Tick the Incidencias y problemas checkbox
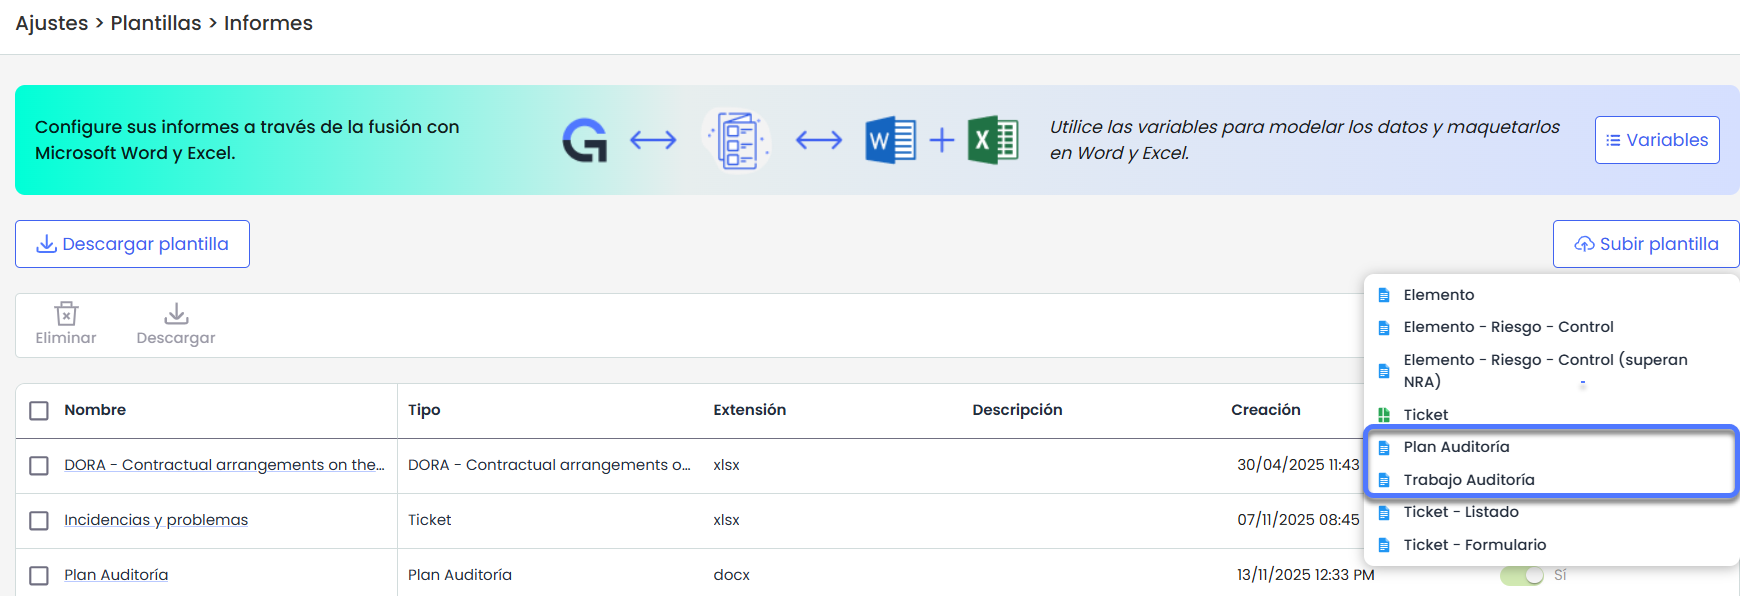This screenshot has width=1740, height=596. [39, 521]
